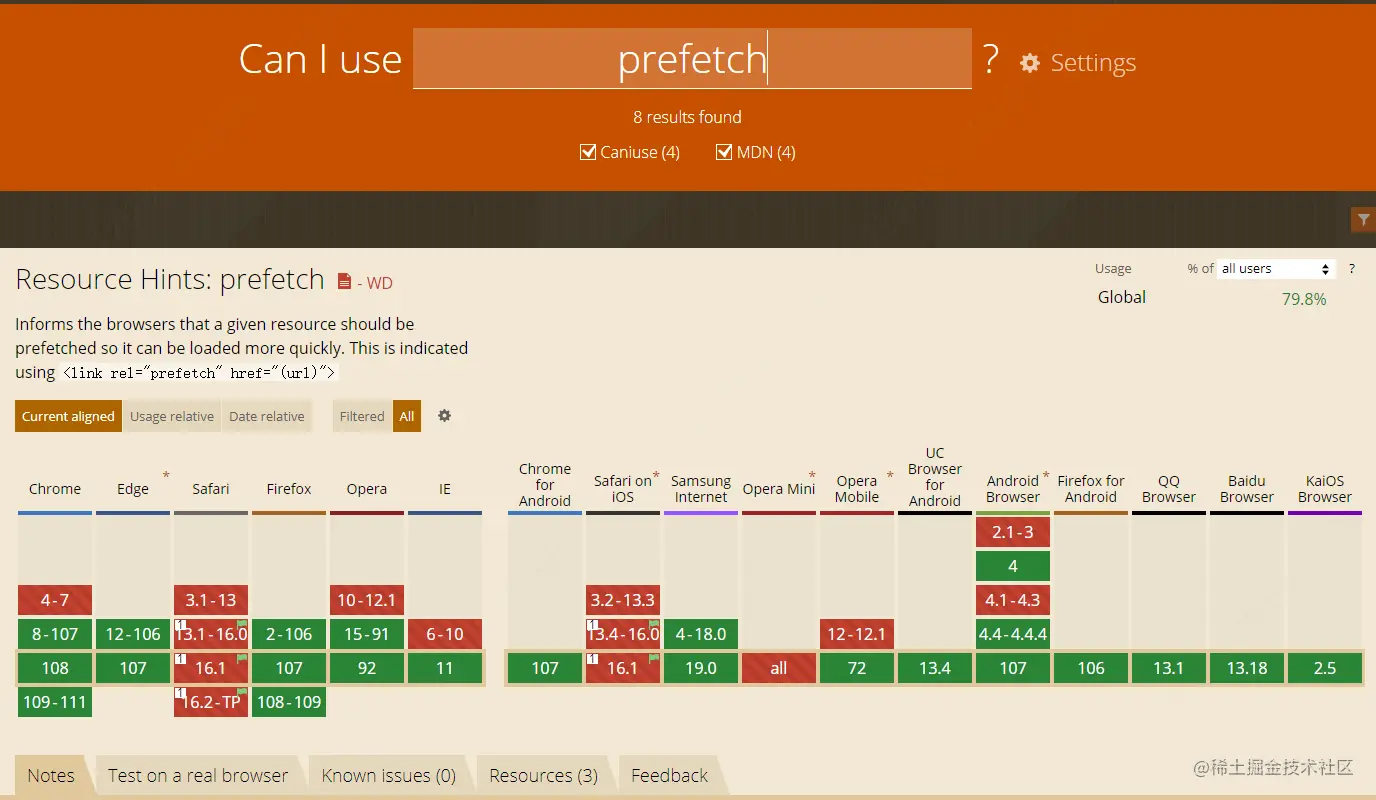Click Samsung Internet 4-18.0 cell
This screenshot has width=1376, height=800.
(x=701, y=634)
